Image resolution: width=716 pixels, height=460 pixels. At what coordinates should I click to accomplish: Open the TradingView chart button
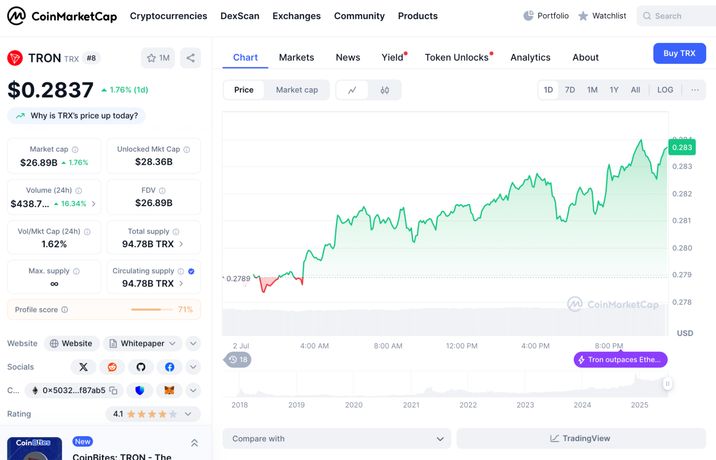[x=581, y=439]
